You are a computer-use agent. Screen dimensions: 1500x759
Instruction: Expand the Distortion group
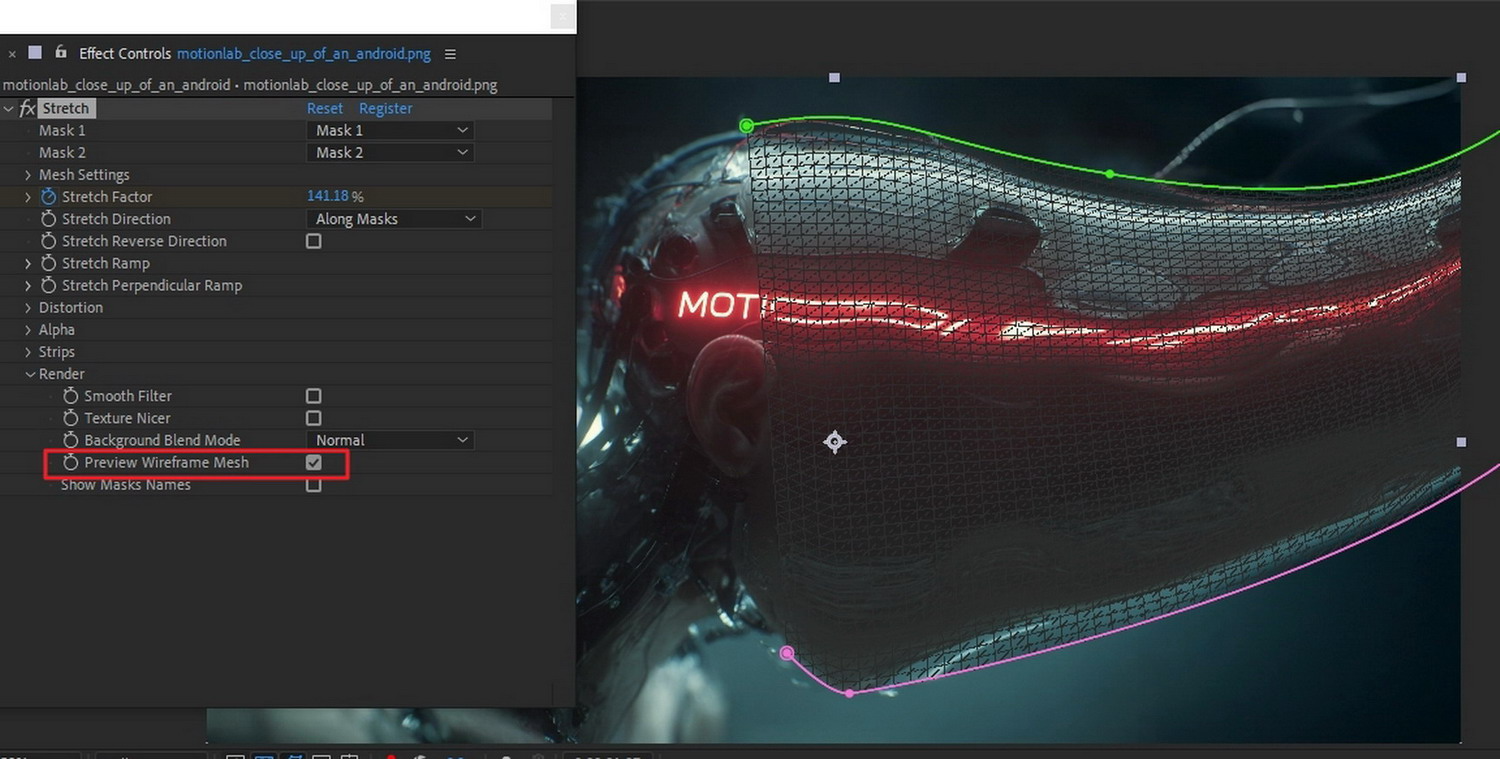pyautogui.click(x=28, y=307)
